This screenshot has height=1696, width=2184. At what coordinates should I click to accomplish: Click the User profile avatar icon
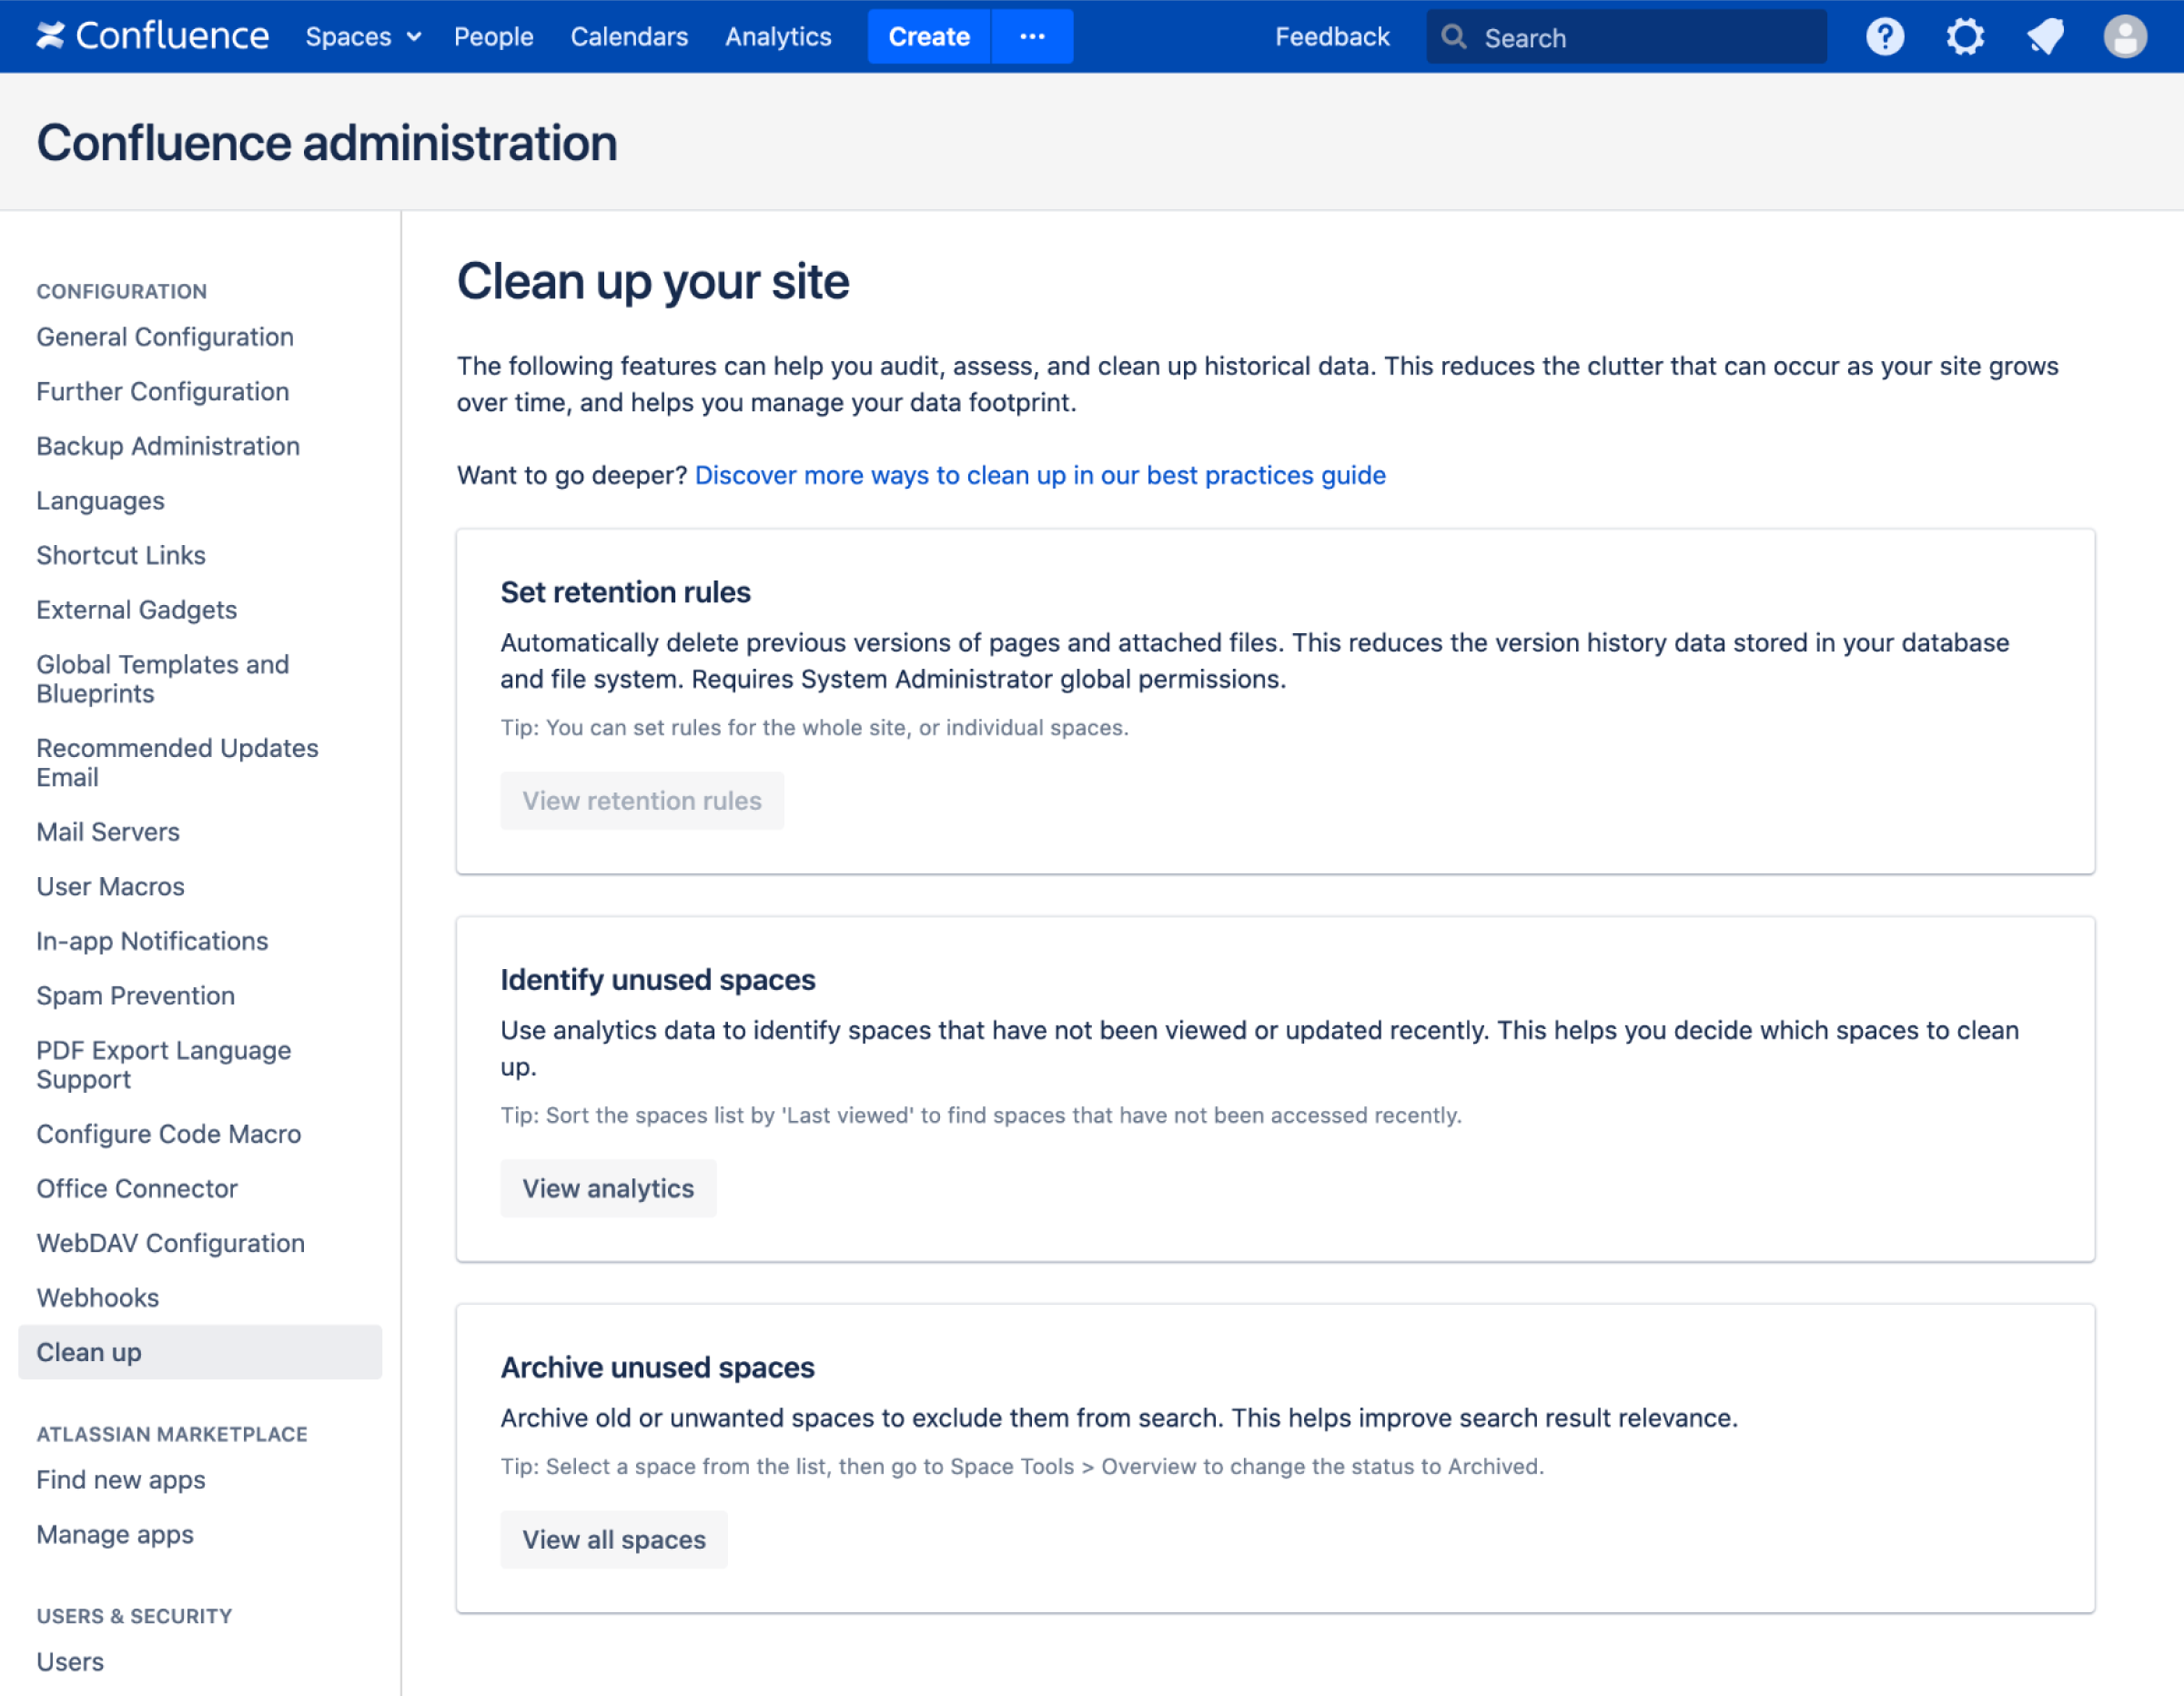tap(2124, 35)
